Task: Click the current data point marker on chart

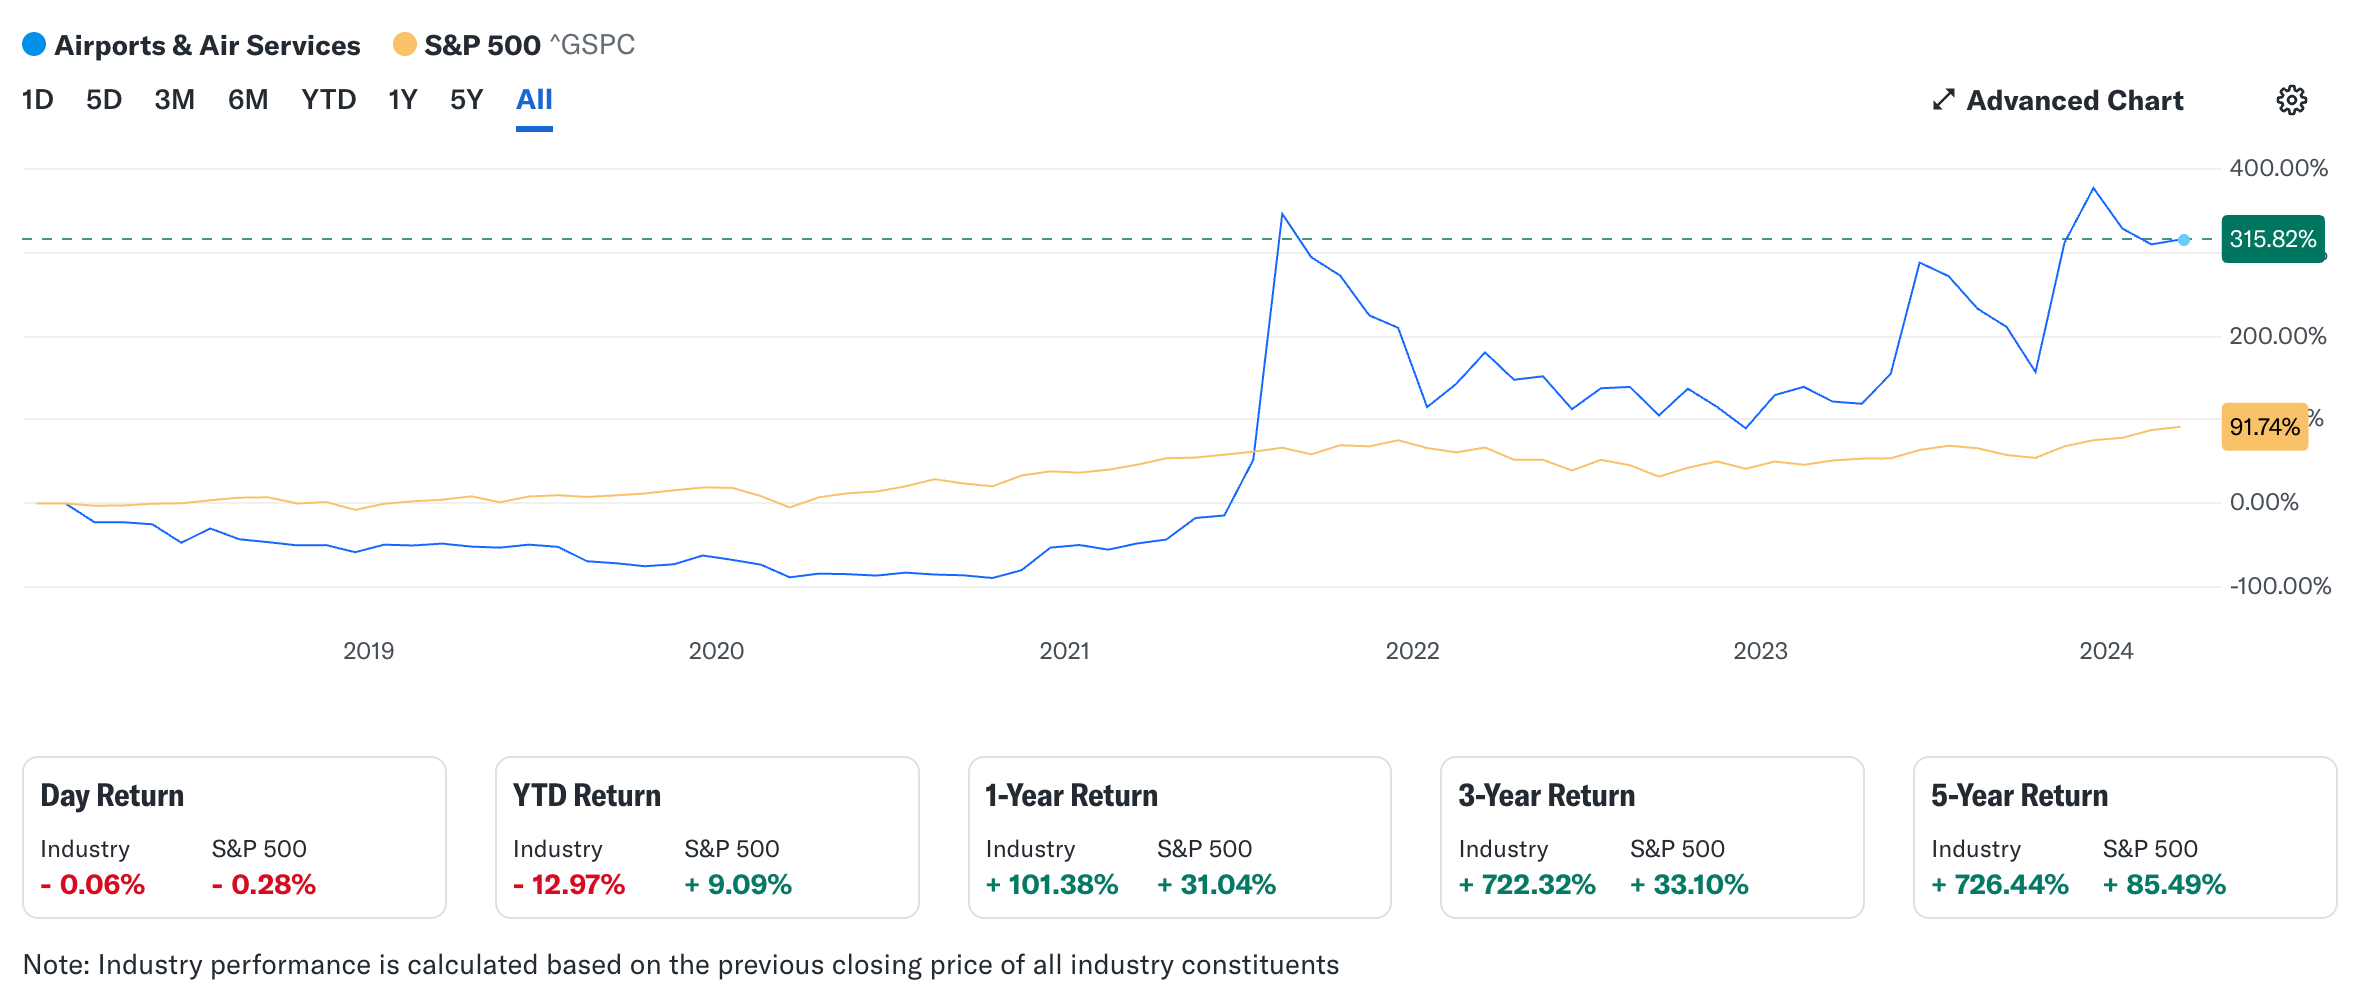Action: coord(2184,240)
